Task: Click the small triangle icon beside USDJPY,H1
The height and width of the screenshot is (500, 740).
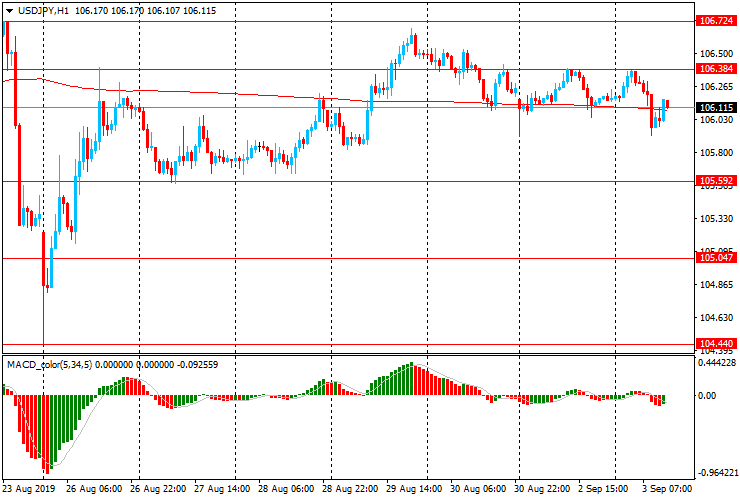Action: [x=7, y=9]
